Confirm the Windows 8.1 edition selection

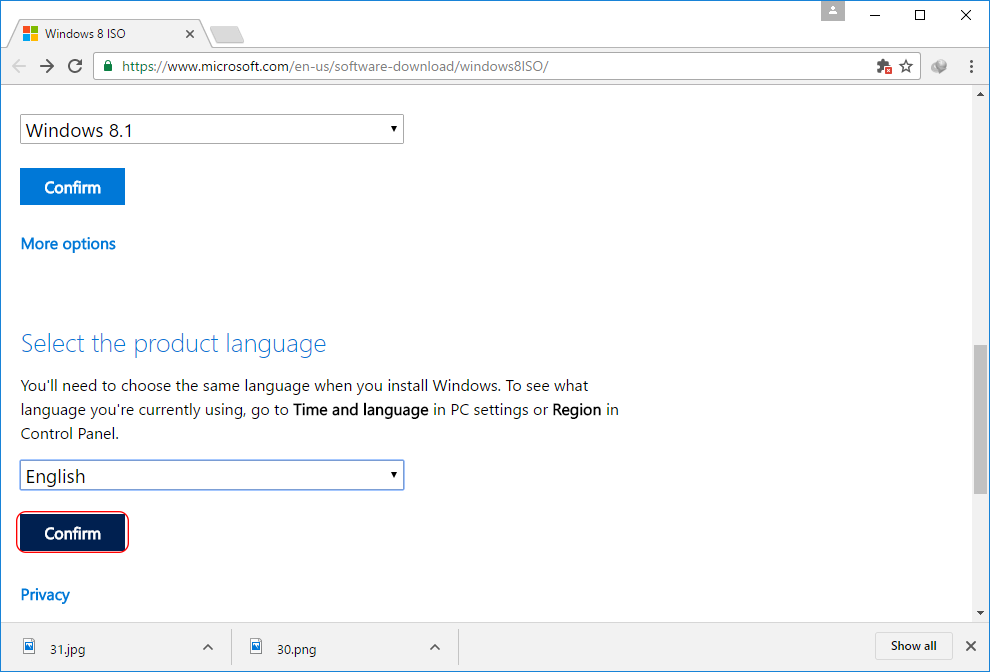coord(73,187)
